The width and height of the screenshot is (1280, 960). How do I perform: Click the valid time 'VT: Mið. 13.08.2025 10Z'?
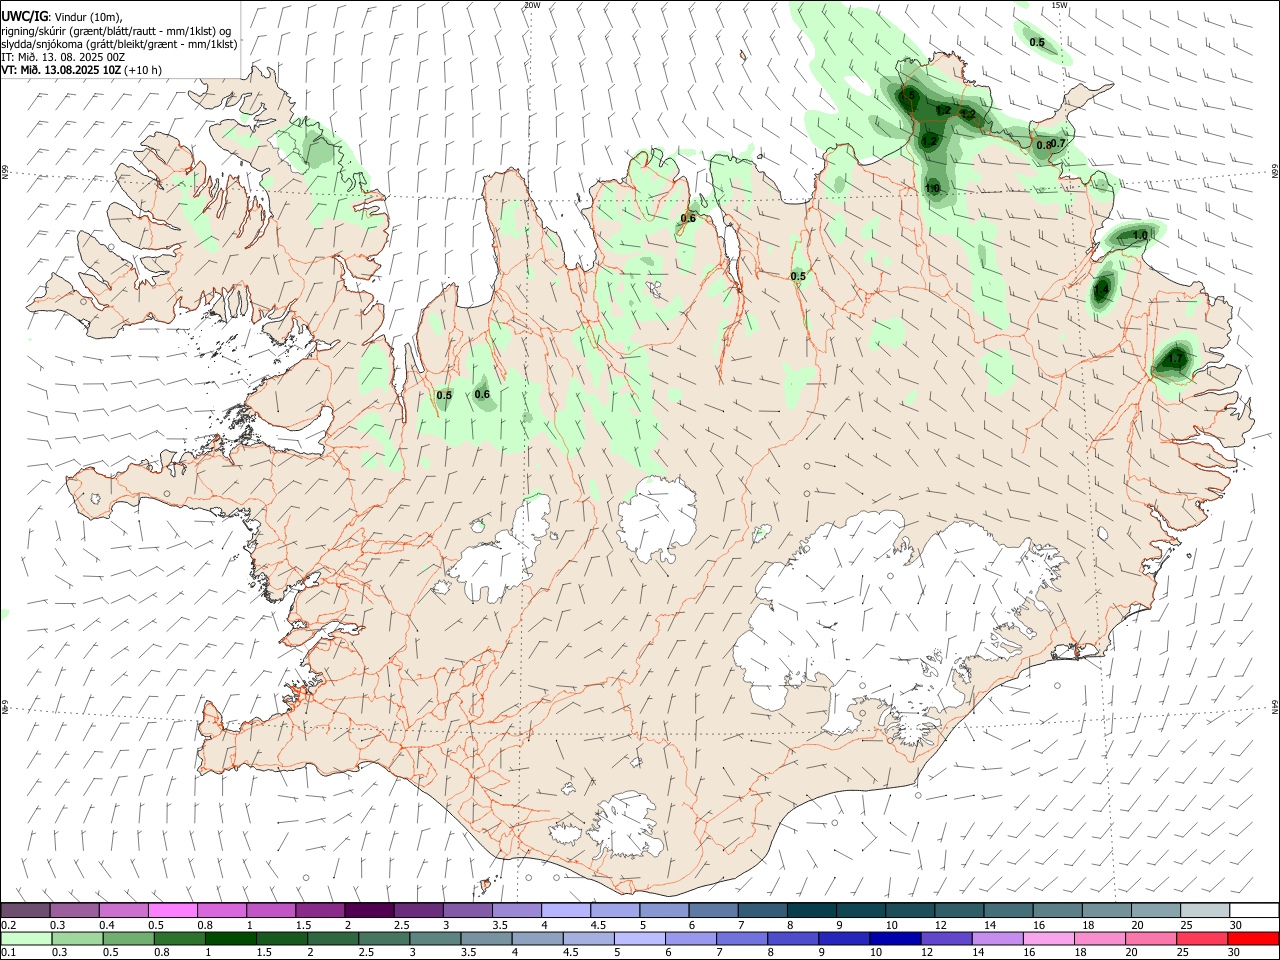point(62,70)
